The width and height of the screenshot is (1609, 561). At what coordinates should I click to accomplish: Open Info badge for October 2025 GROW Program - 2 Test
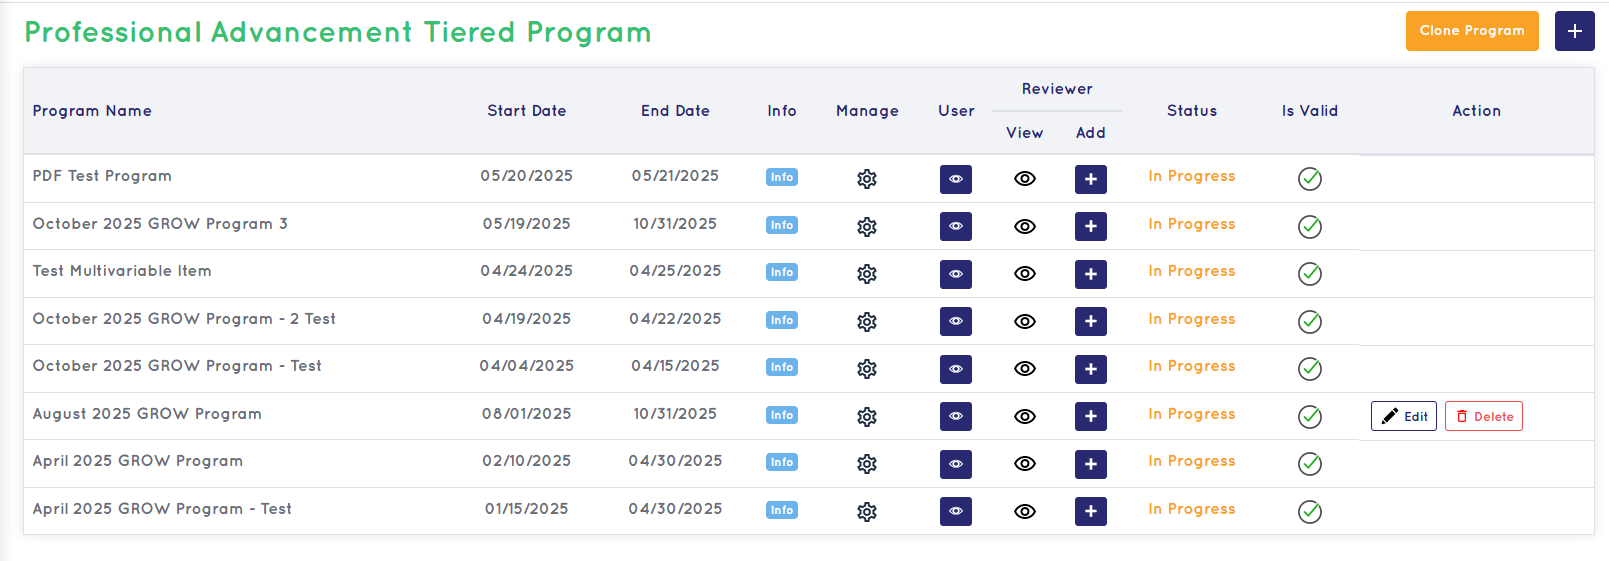(782, 320)
